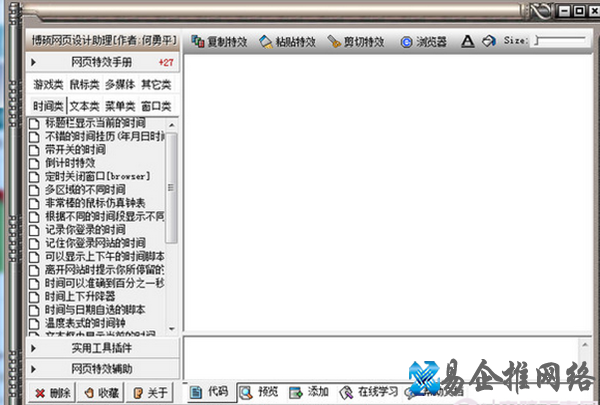Viewport: 600px width, 405px height.
Task: Select the 文本类 category tab
Action: tap(84, 106)
